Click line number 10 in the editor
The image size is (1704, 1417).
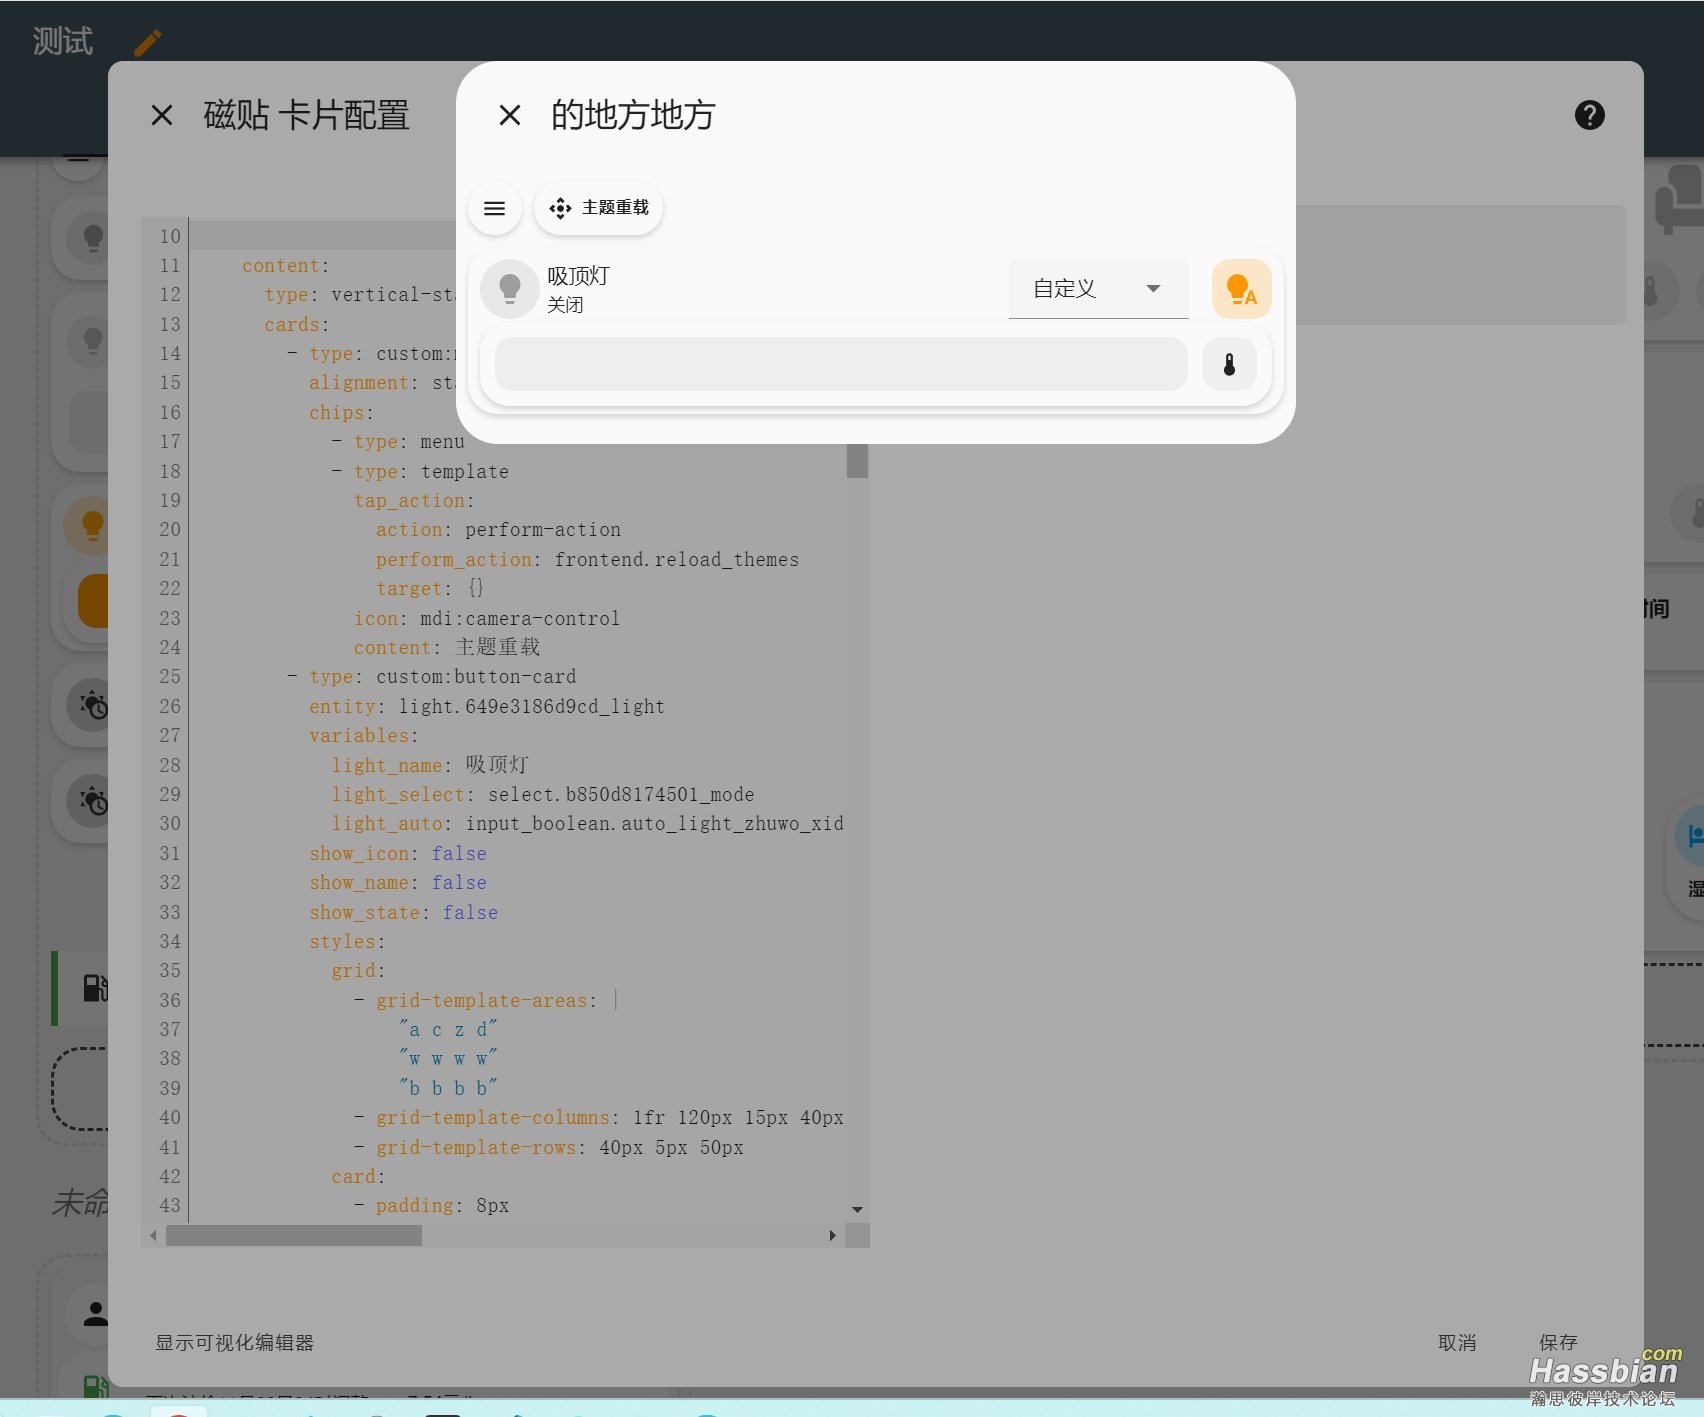click(x=171, y=237)
